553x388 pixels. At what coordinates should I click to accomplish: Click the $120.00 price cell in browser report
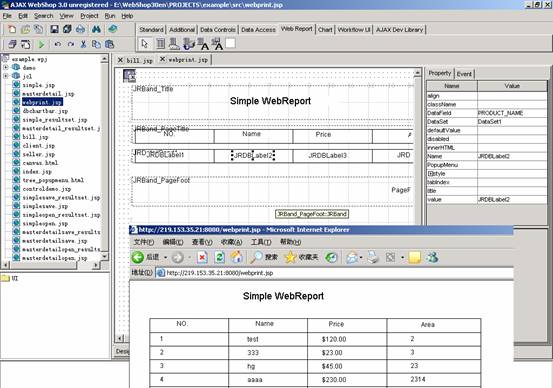tap(334, 339)
